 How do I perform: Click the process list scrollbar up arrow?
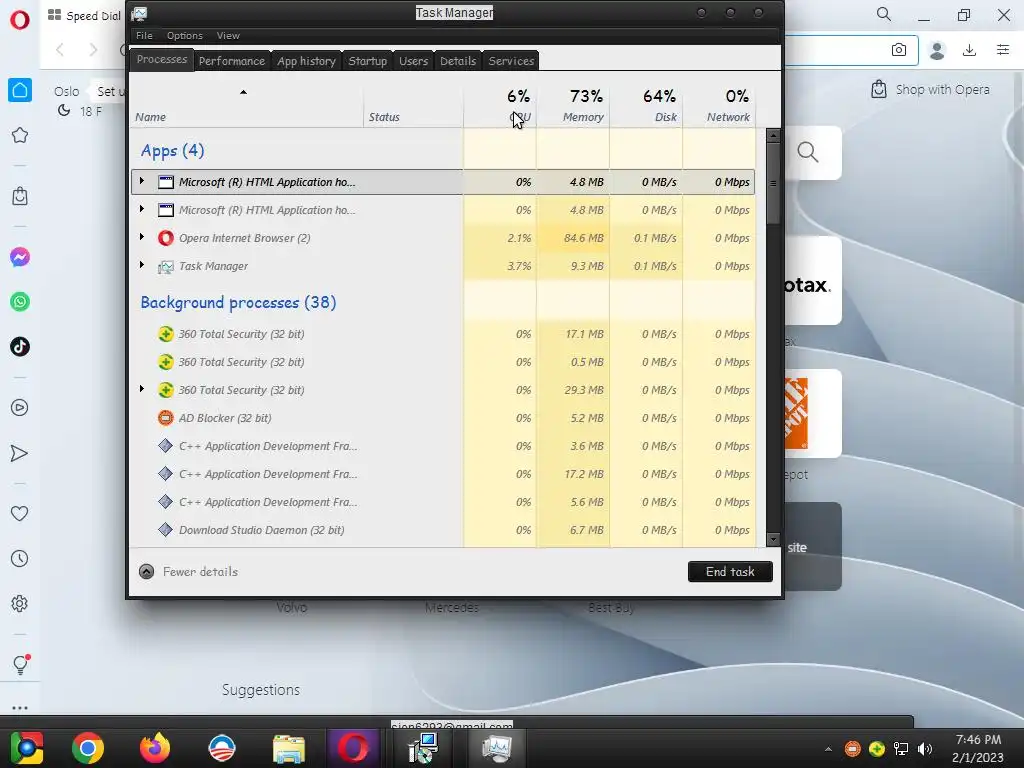773,136
